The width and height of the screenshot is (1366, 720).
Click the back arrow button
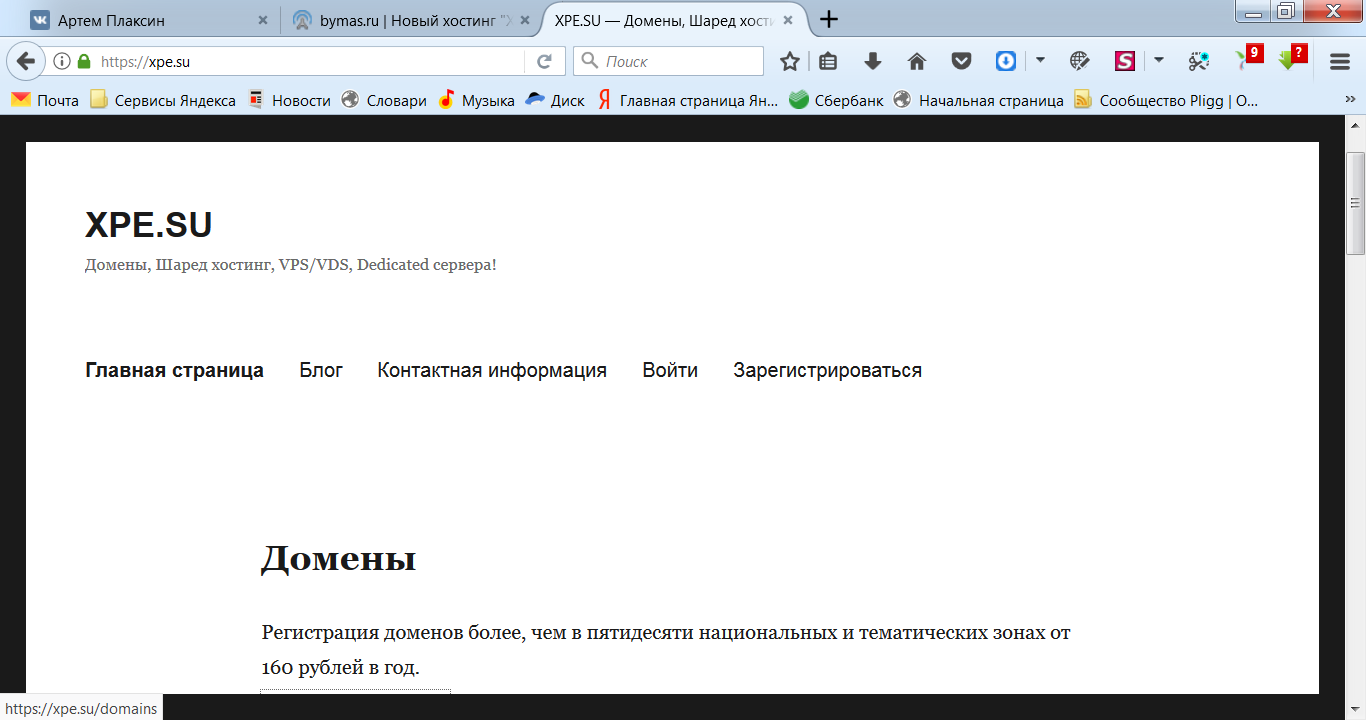pyautogui.click(x=25, y=62)
